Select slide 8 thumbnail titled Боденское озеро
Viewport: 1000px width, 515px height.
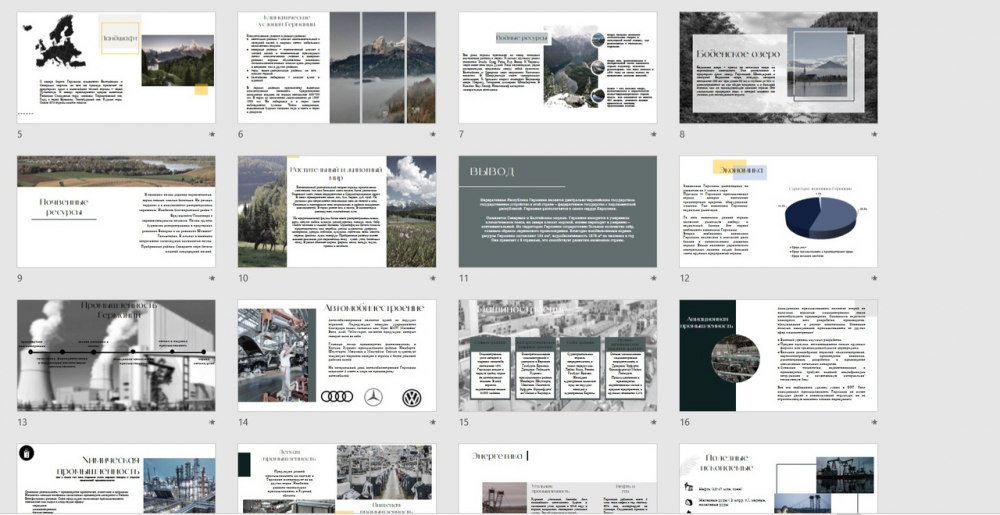(779, 68)
